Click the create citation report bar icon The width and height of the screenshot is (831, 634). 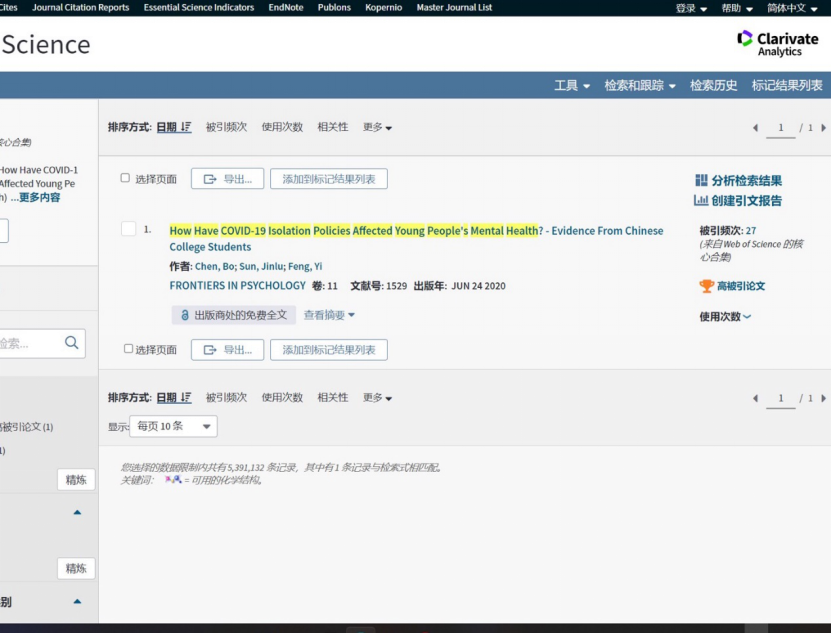pos(701,201)
